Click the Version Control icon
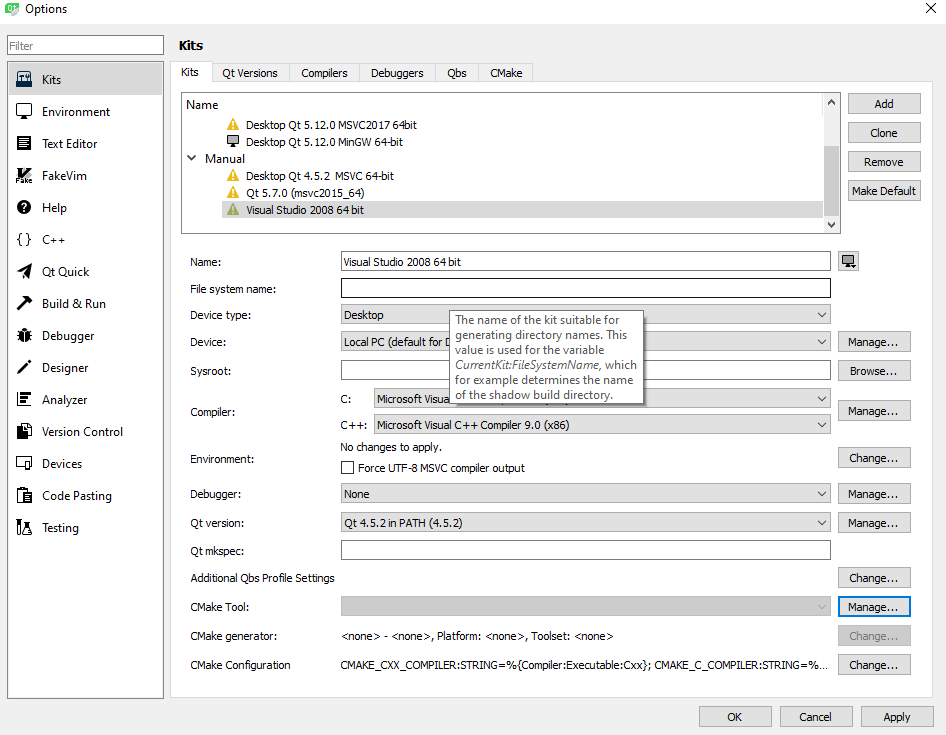 (x=24, y=431)
